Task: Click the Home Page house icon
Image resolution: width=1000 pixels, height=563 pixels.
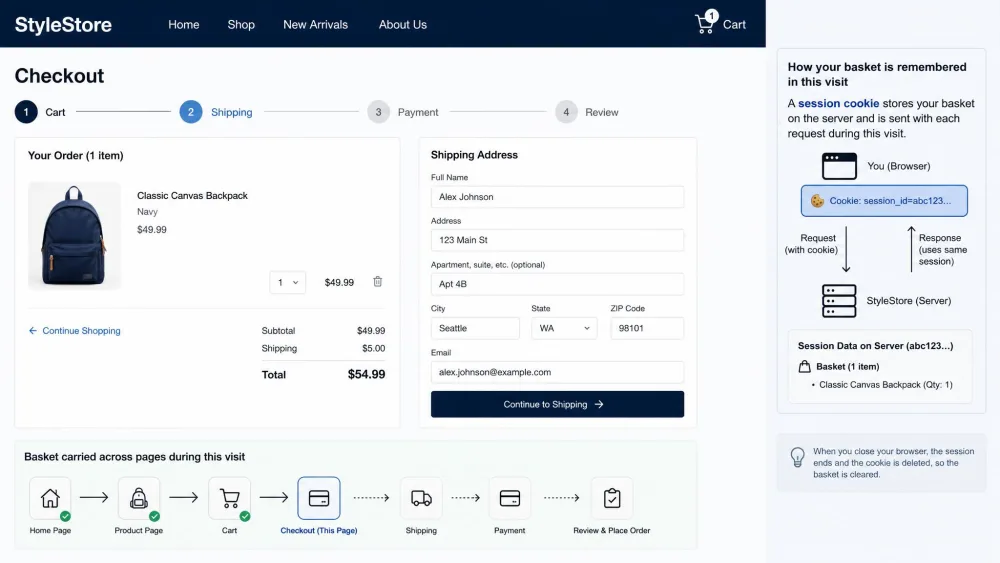Action: (50, 498)
